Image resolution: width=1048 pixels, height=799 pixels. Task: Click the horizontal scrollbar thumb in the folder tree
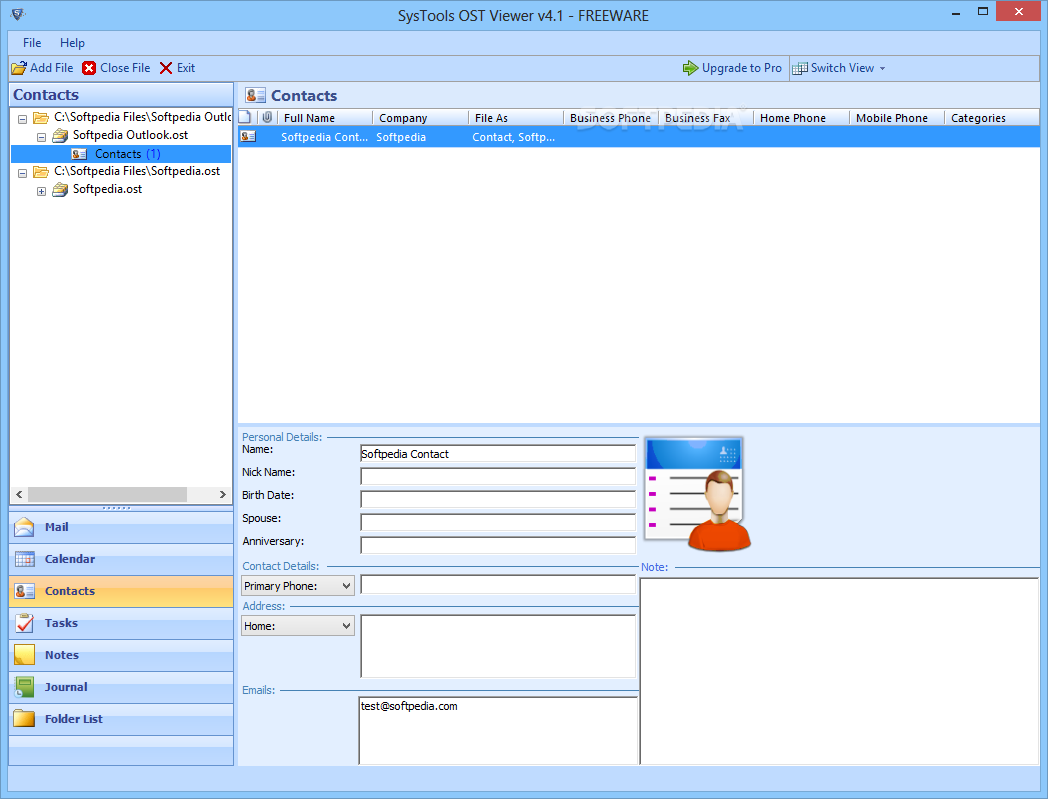pos(107,495)
